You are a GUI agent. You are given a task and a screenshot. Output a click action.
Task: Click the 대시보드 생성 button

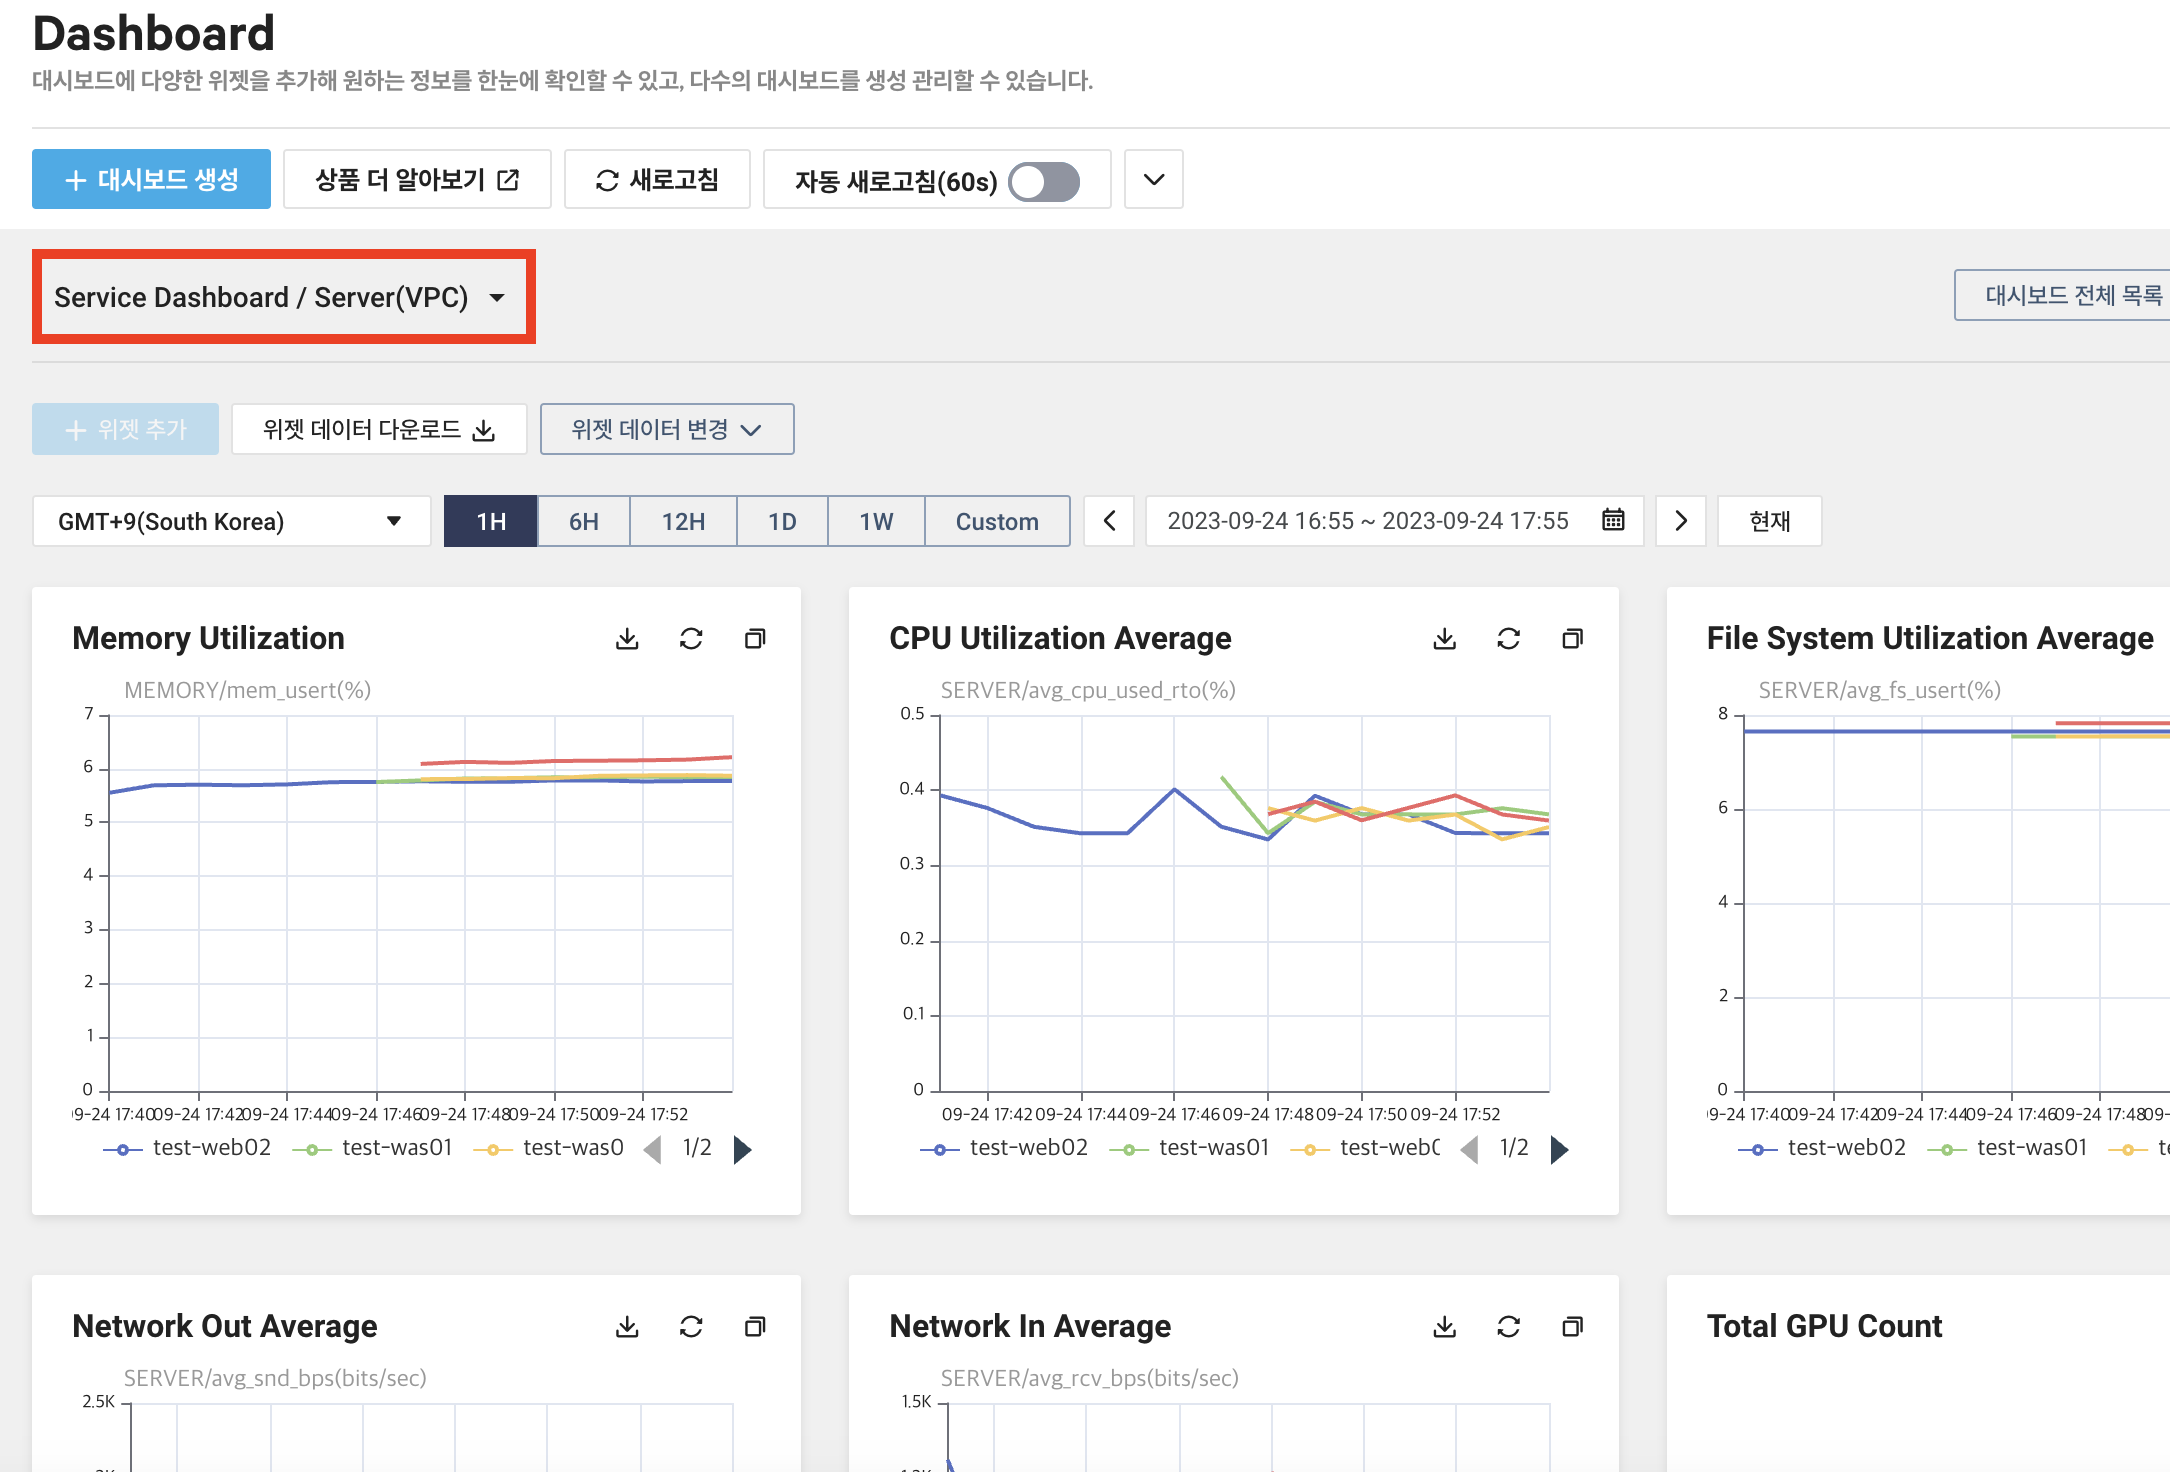(x=151, y=179)
